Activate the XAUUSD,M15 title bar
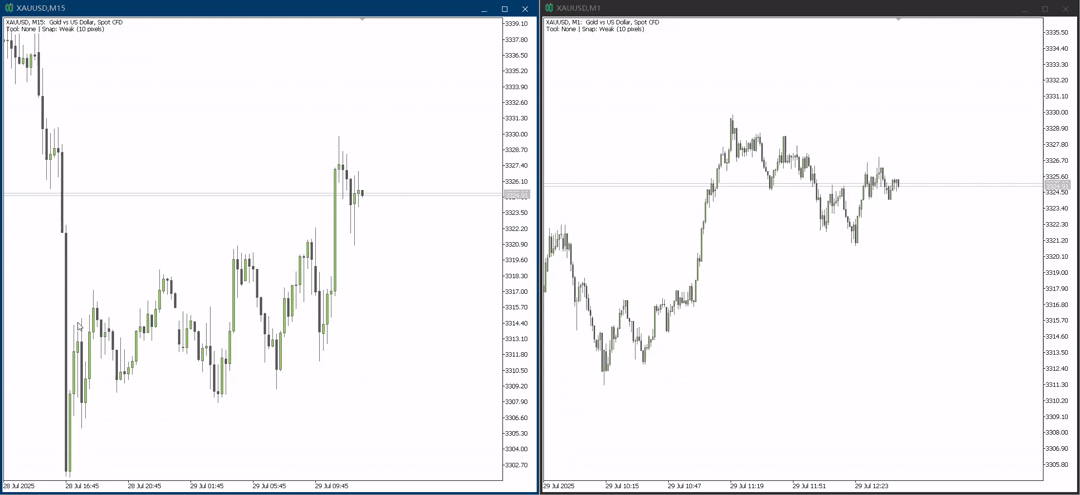This screenshot has height=495, width=1080. [241, 8]
